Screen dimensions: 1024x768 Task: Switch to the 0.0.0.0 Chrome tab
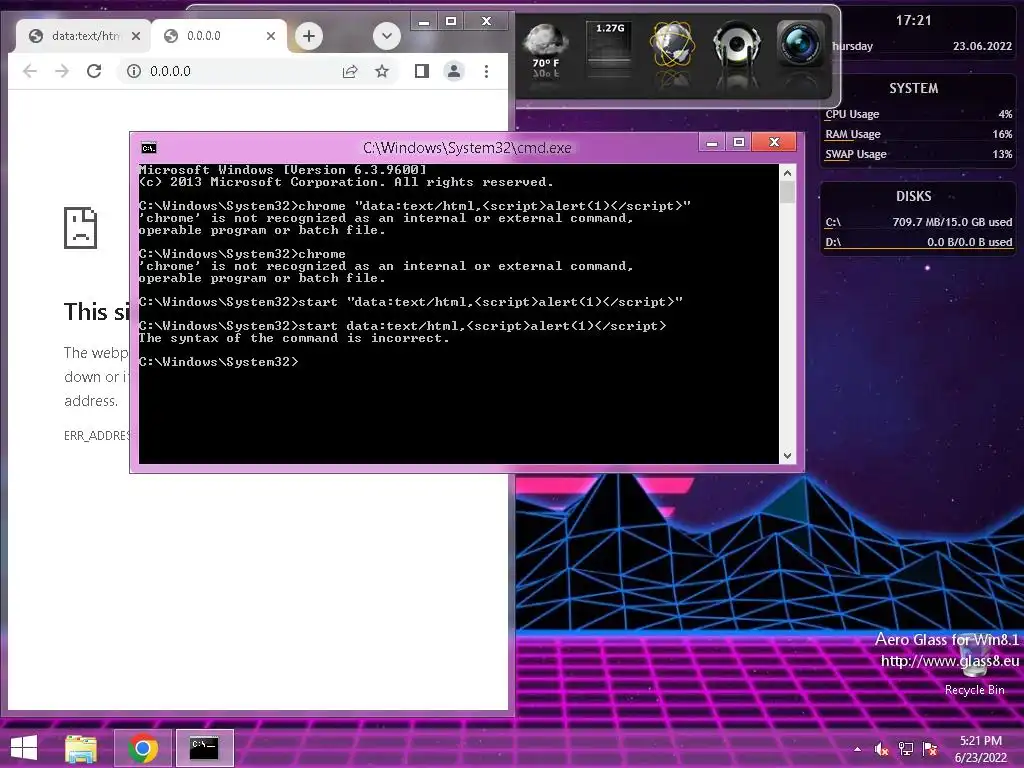pyautogui.click(x=217, y=36)
